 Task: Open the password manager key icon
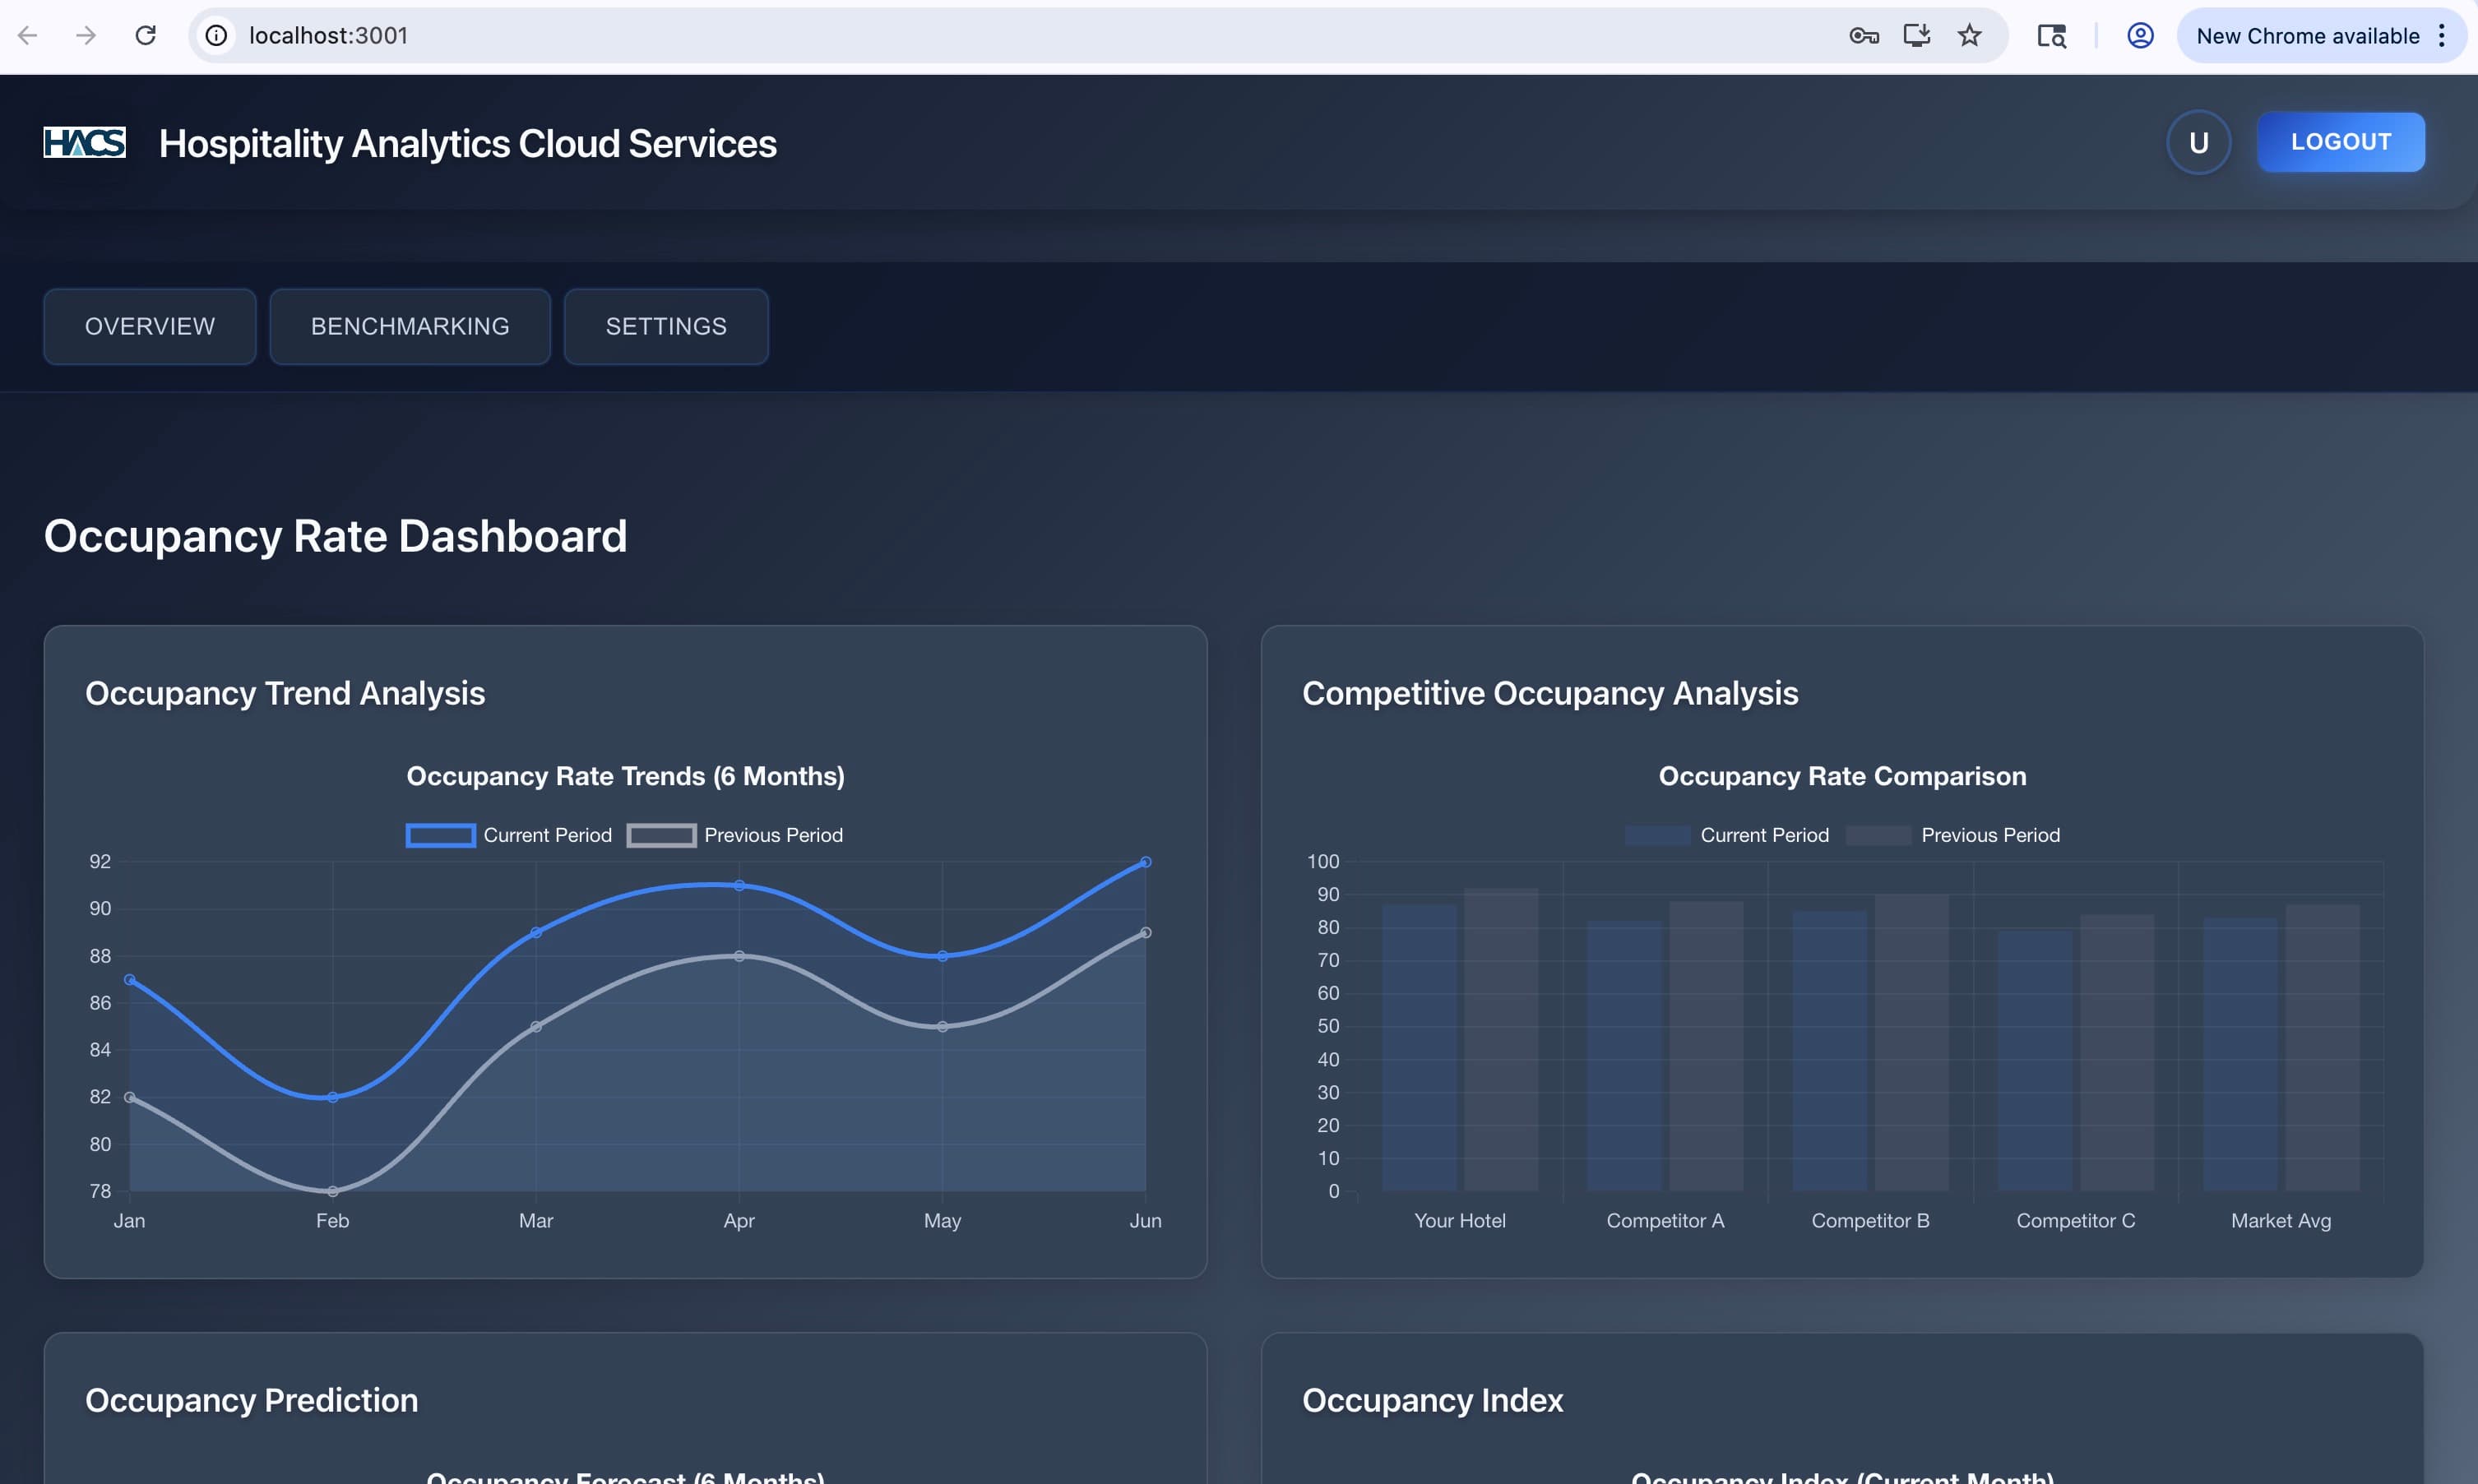[x=1863, y=36]
